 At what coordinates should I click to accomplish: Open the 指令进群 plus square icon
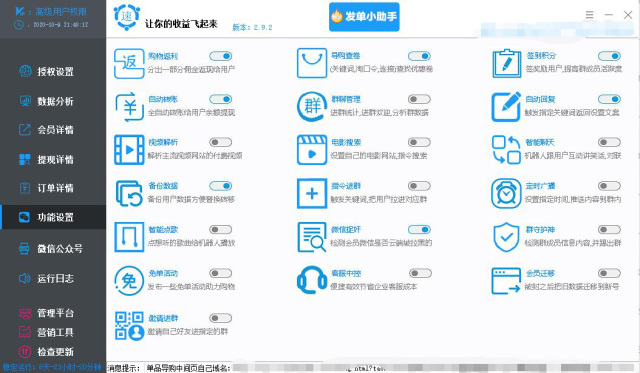pos(312,193)
